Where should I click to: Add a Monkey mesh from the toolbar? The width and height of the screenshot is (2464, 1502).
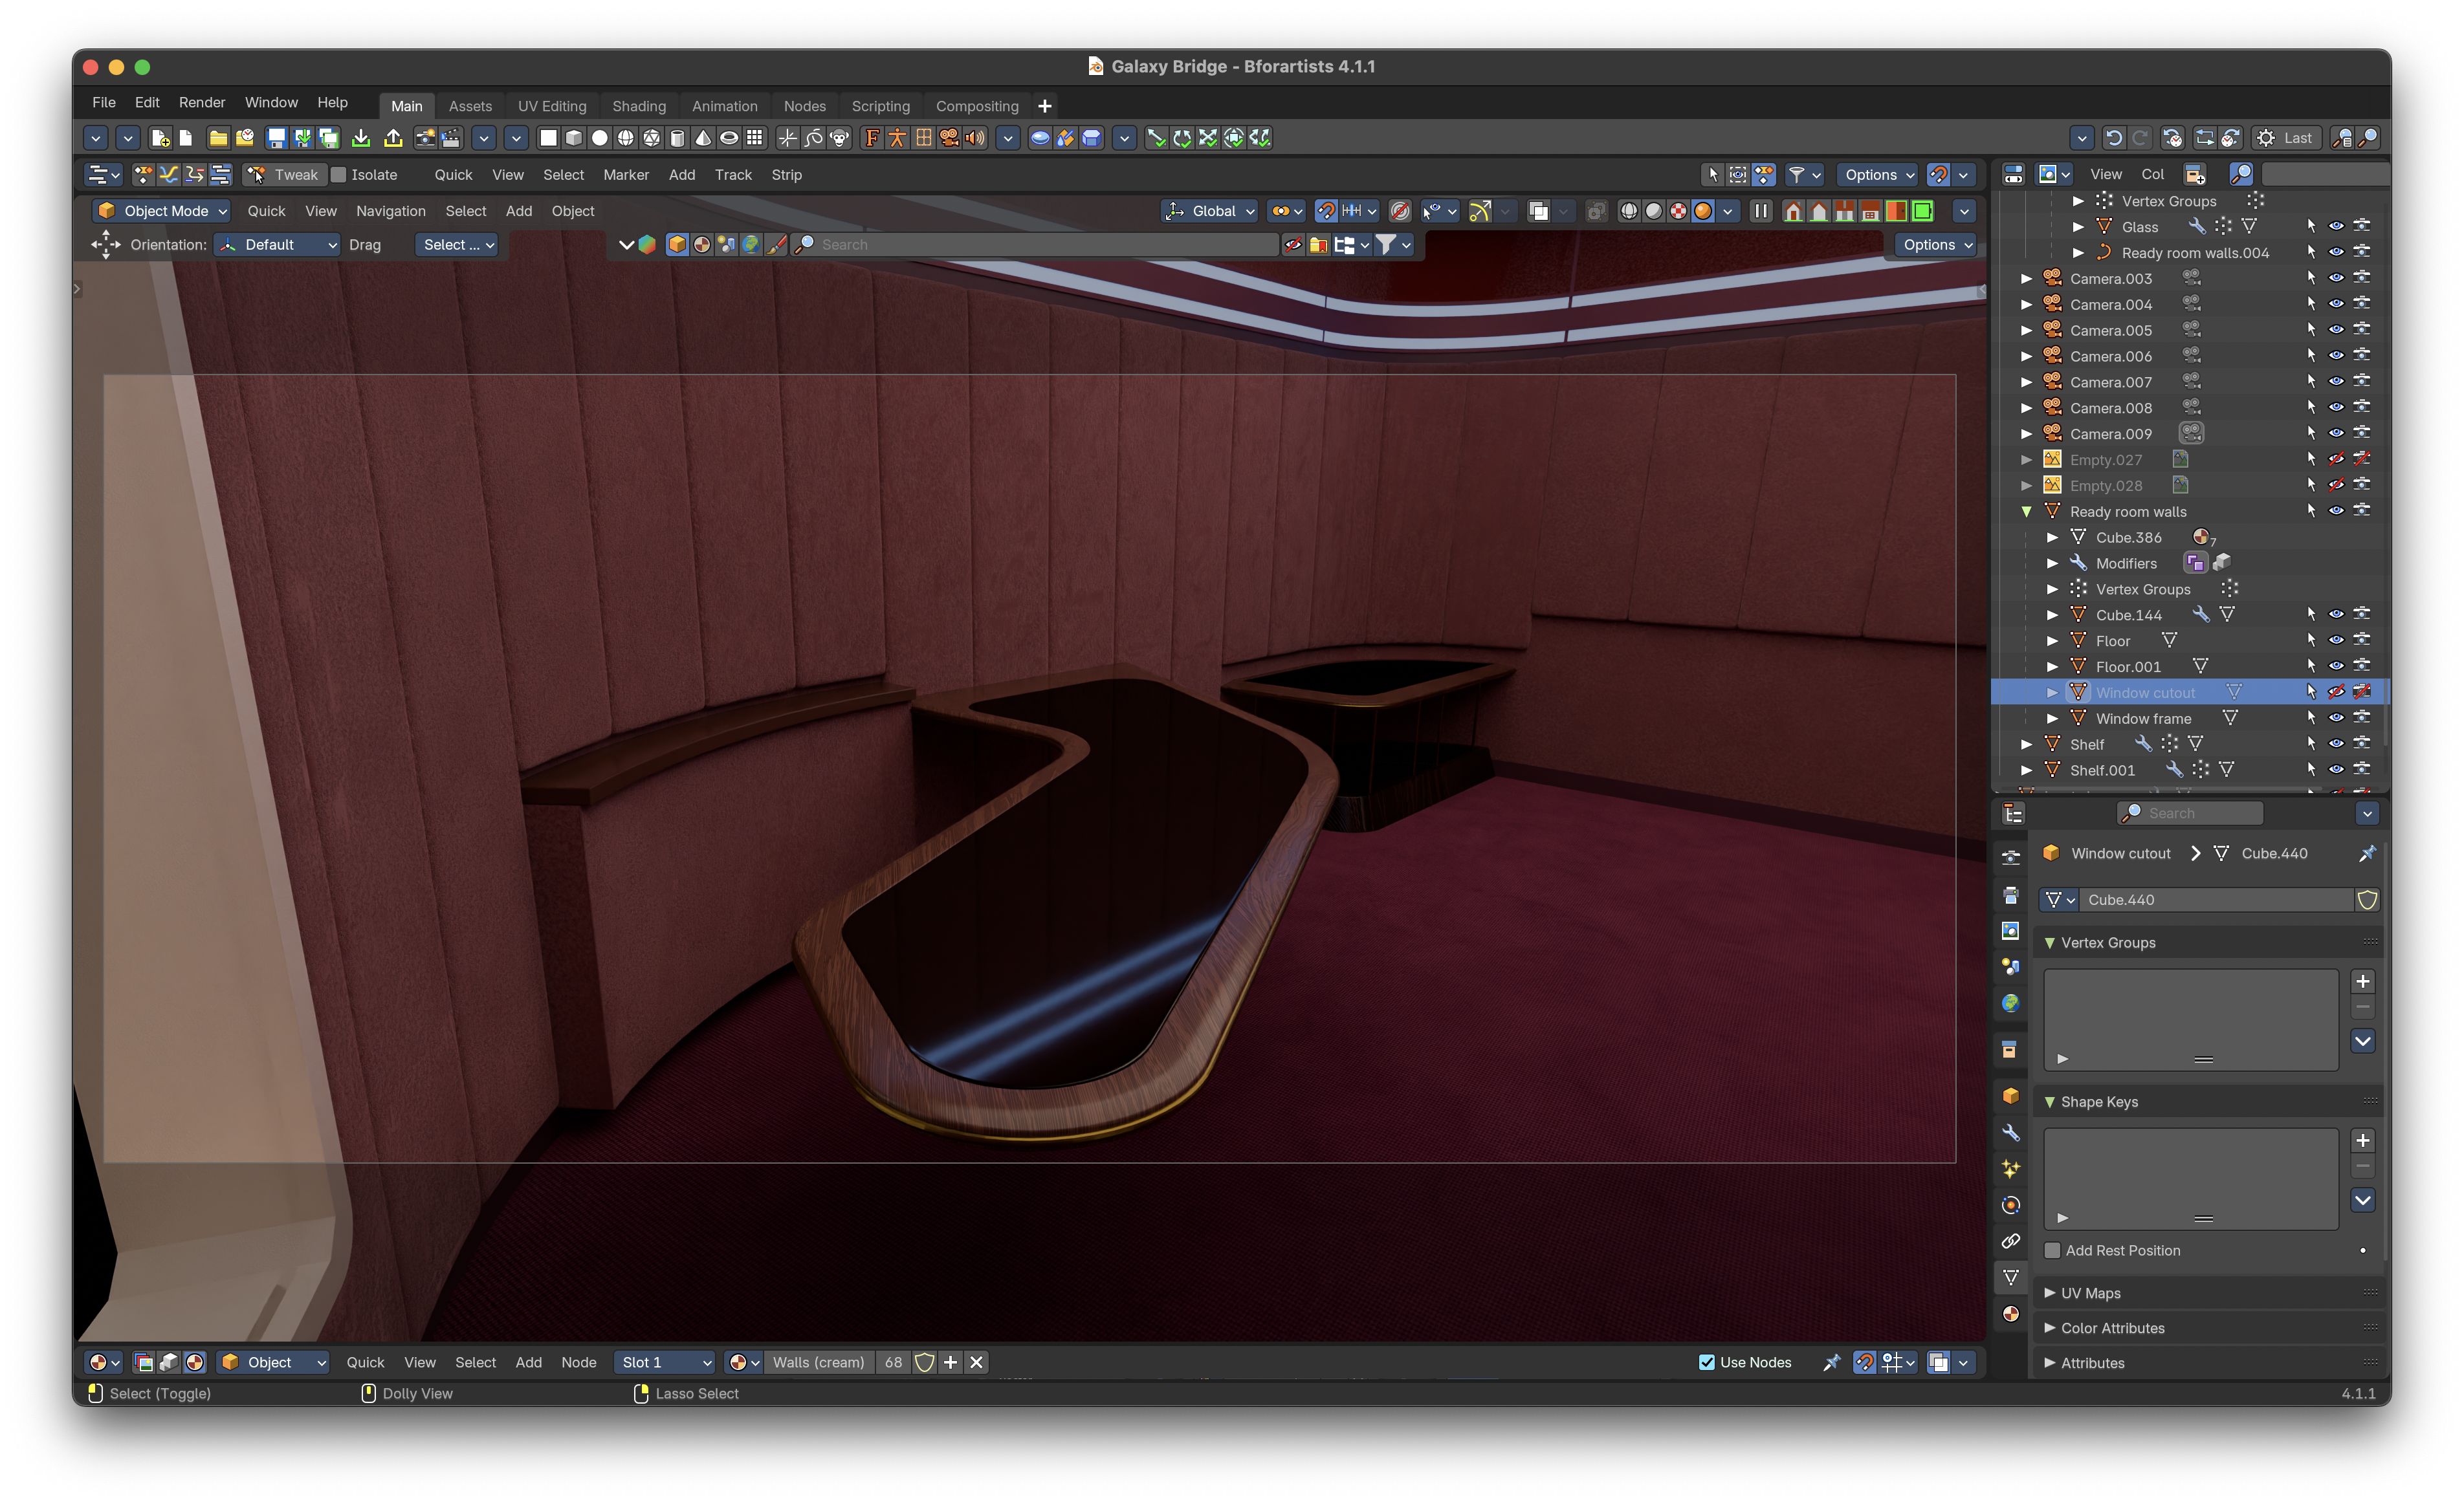coord(840,138)
